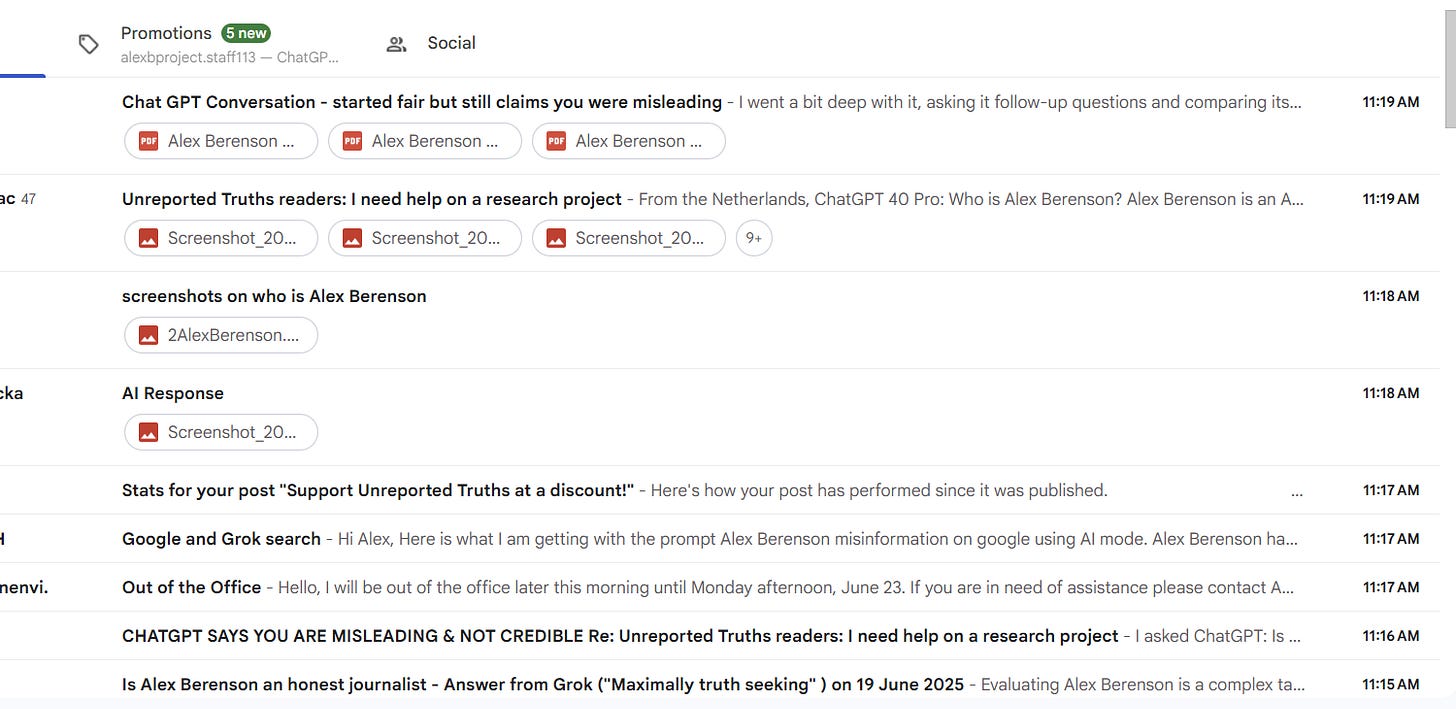Open last PDF attachment in Chat GPT Conversation email
Image resolution: width=1456 pixels, height=709 pixels.
pyautogui.click(x=629, y=141)
